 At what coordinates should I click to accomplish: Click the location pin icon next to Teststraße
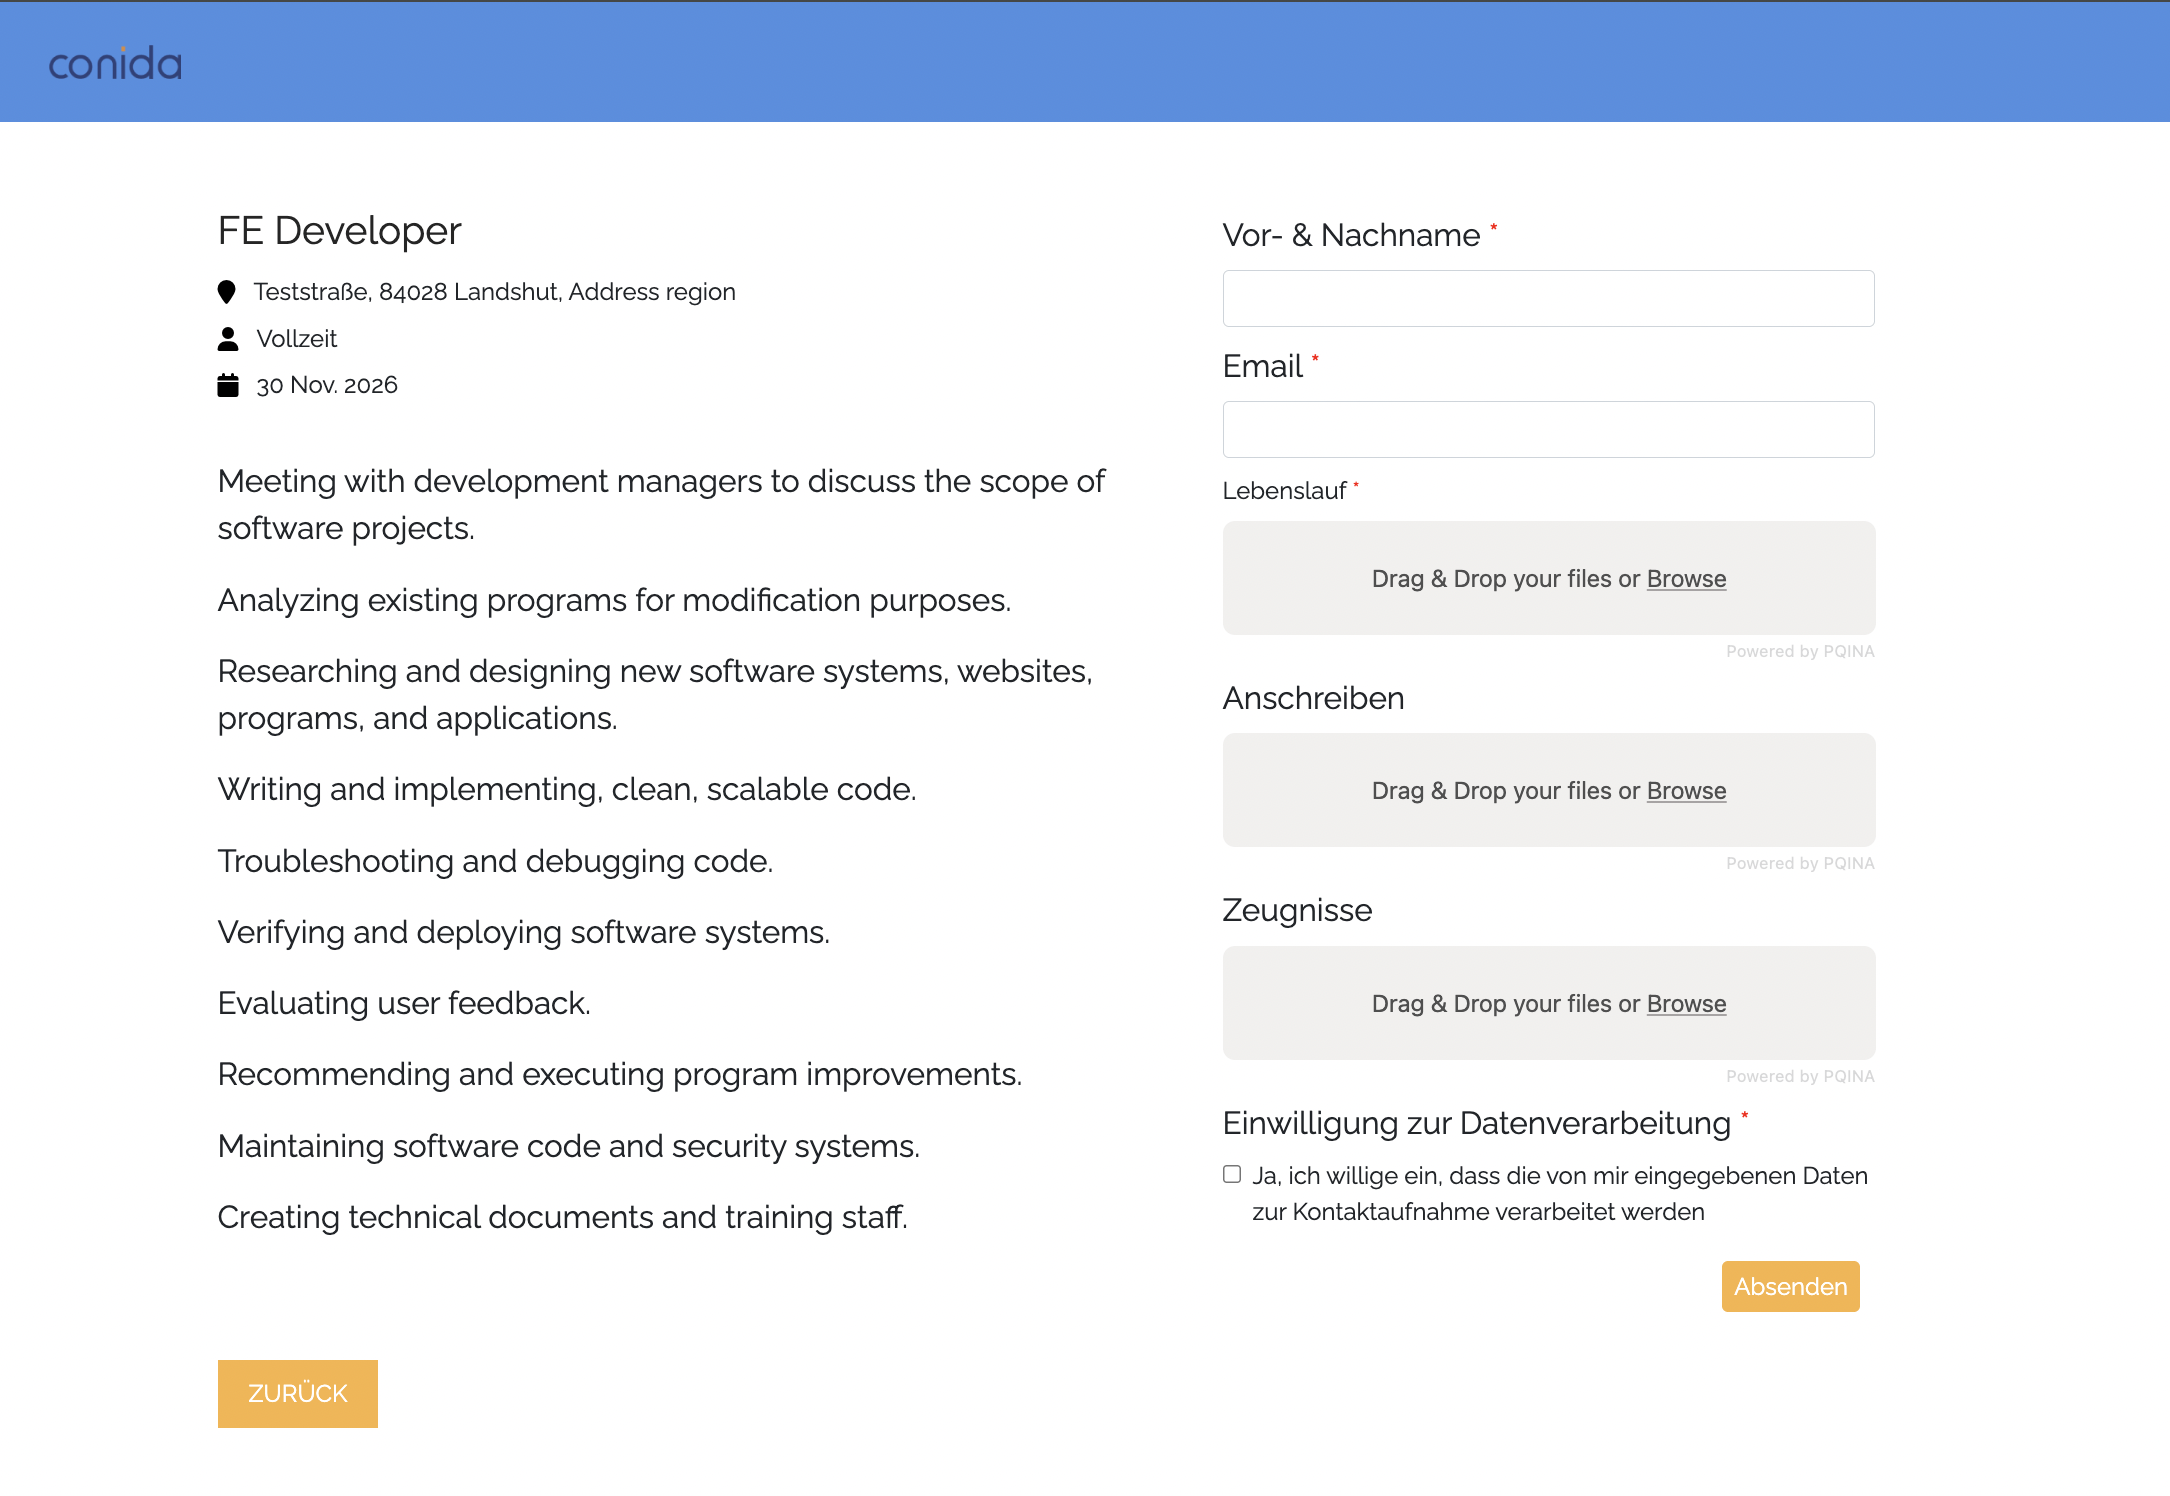[x=227, y=292]
